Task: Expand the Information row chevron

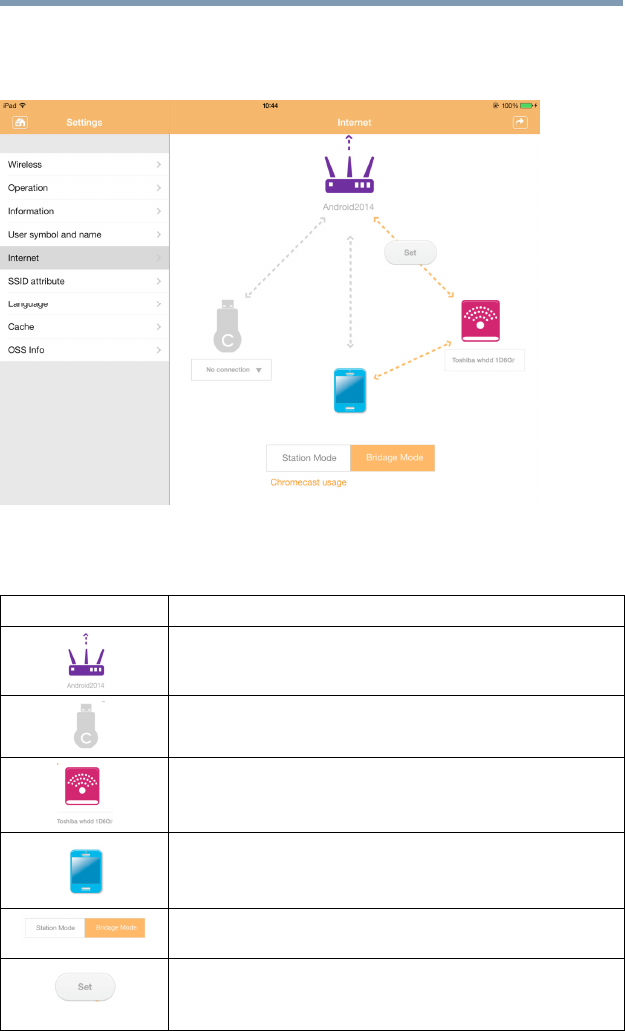Action: coord(159,211)
